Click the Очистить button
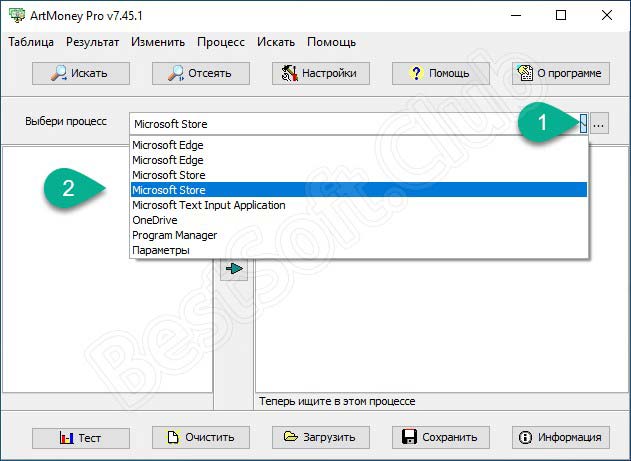Image resolution: width=631 pixels, height=461 pixels. point(201,437)
